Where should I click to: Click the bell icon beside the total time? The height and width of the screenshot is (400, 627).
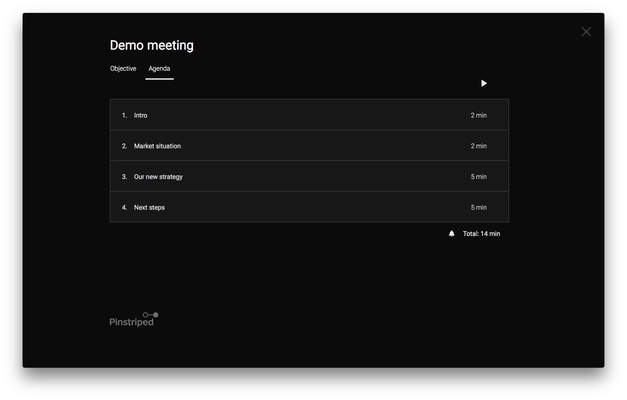tap(451, 234)
